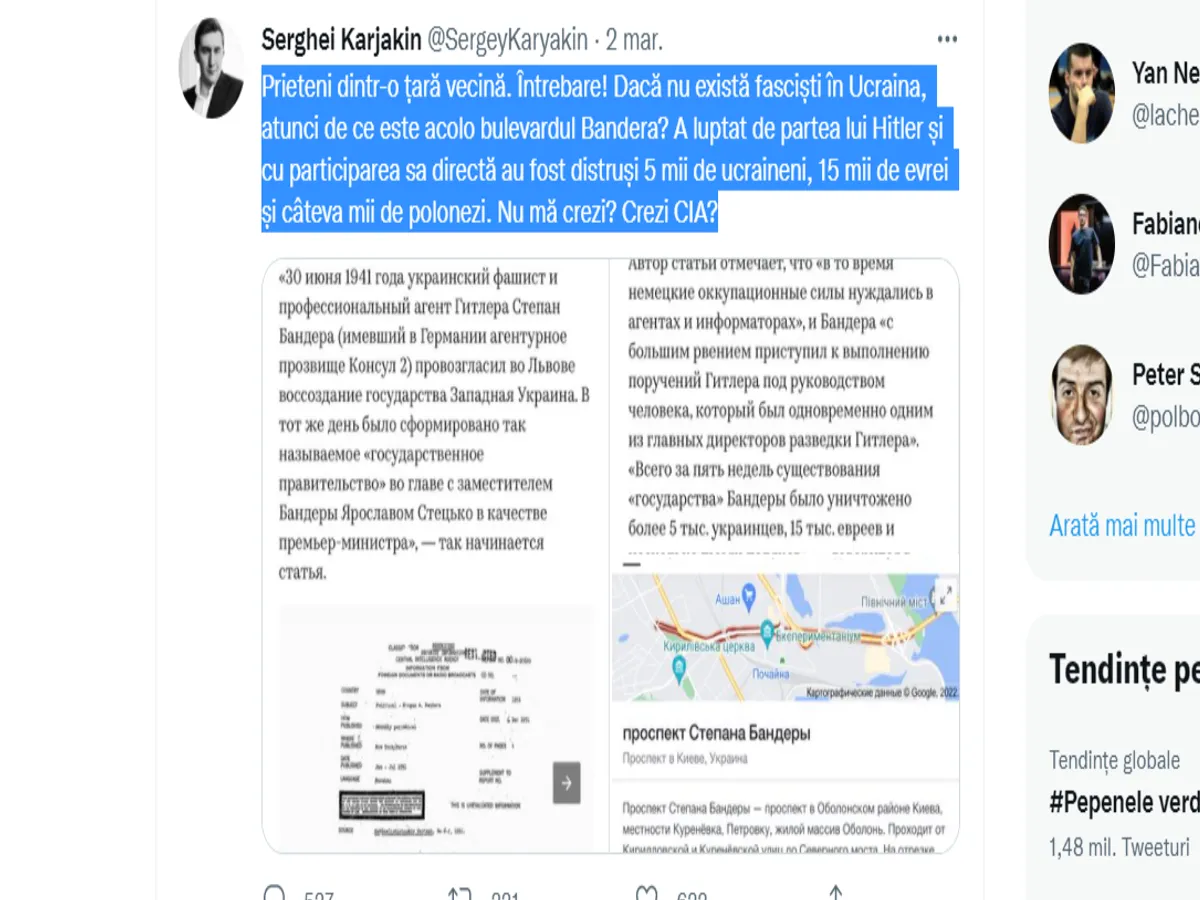Expand the map using the fullscreen arrows icon
Screen dimensions: 1200x900
(942, 594)
